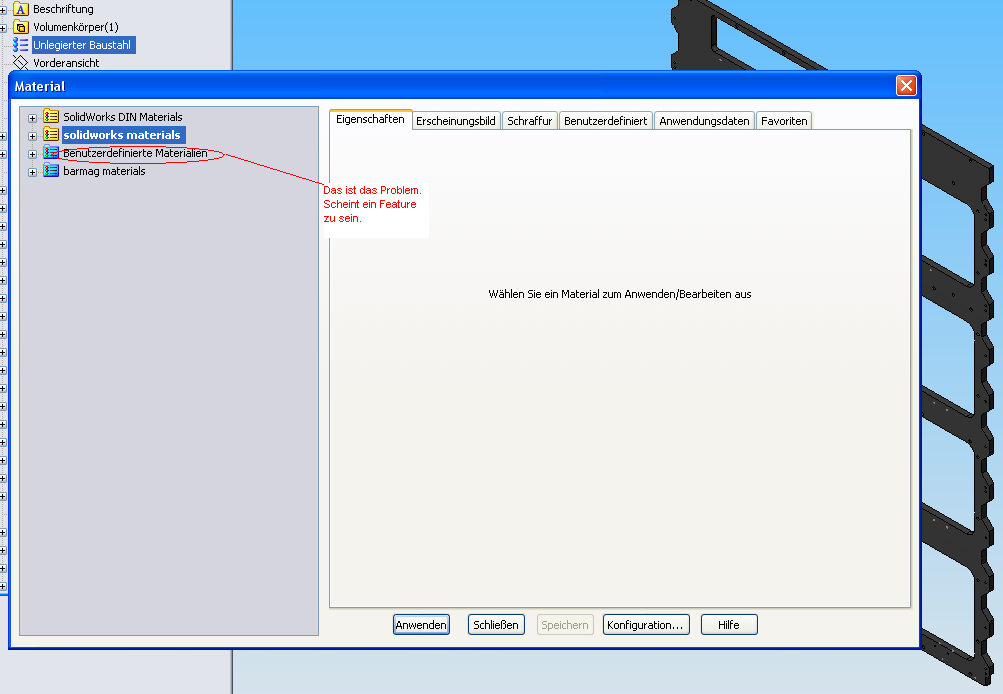The height and width of the screenshot is (694, 1003).
Task: Select Vorderansicht in feature tree
Action: coord(66,63)
